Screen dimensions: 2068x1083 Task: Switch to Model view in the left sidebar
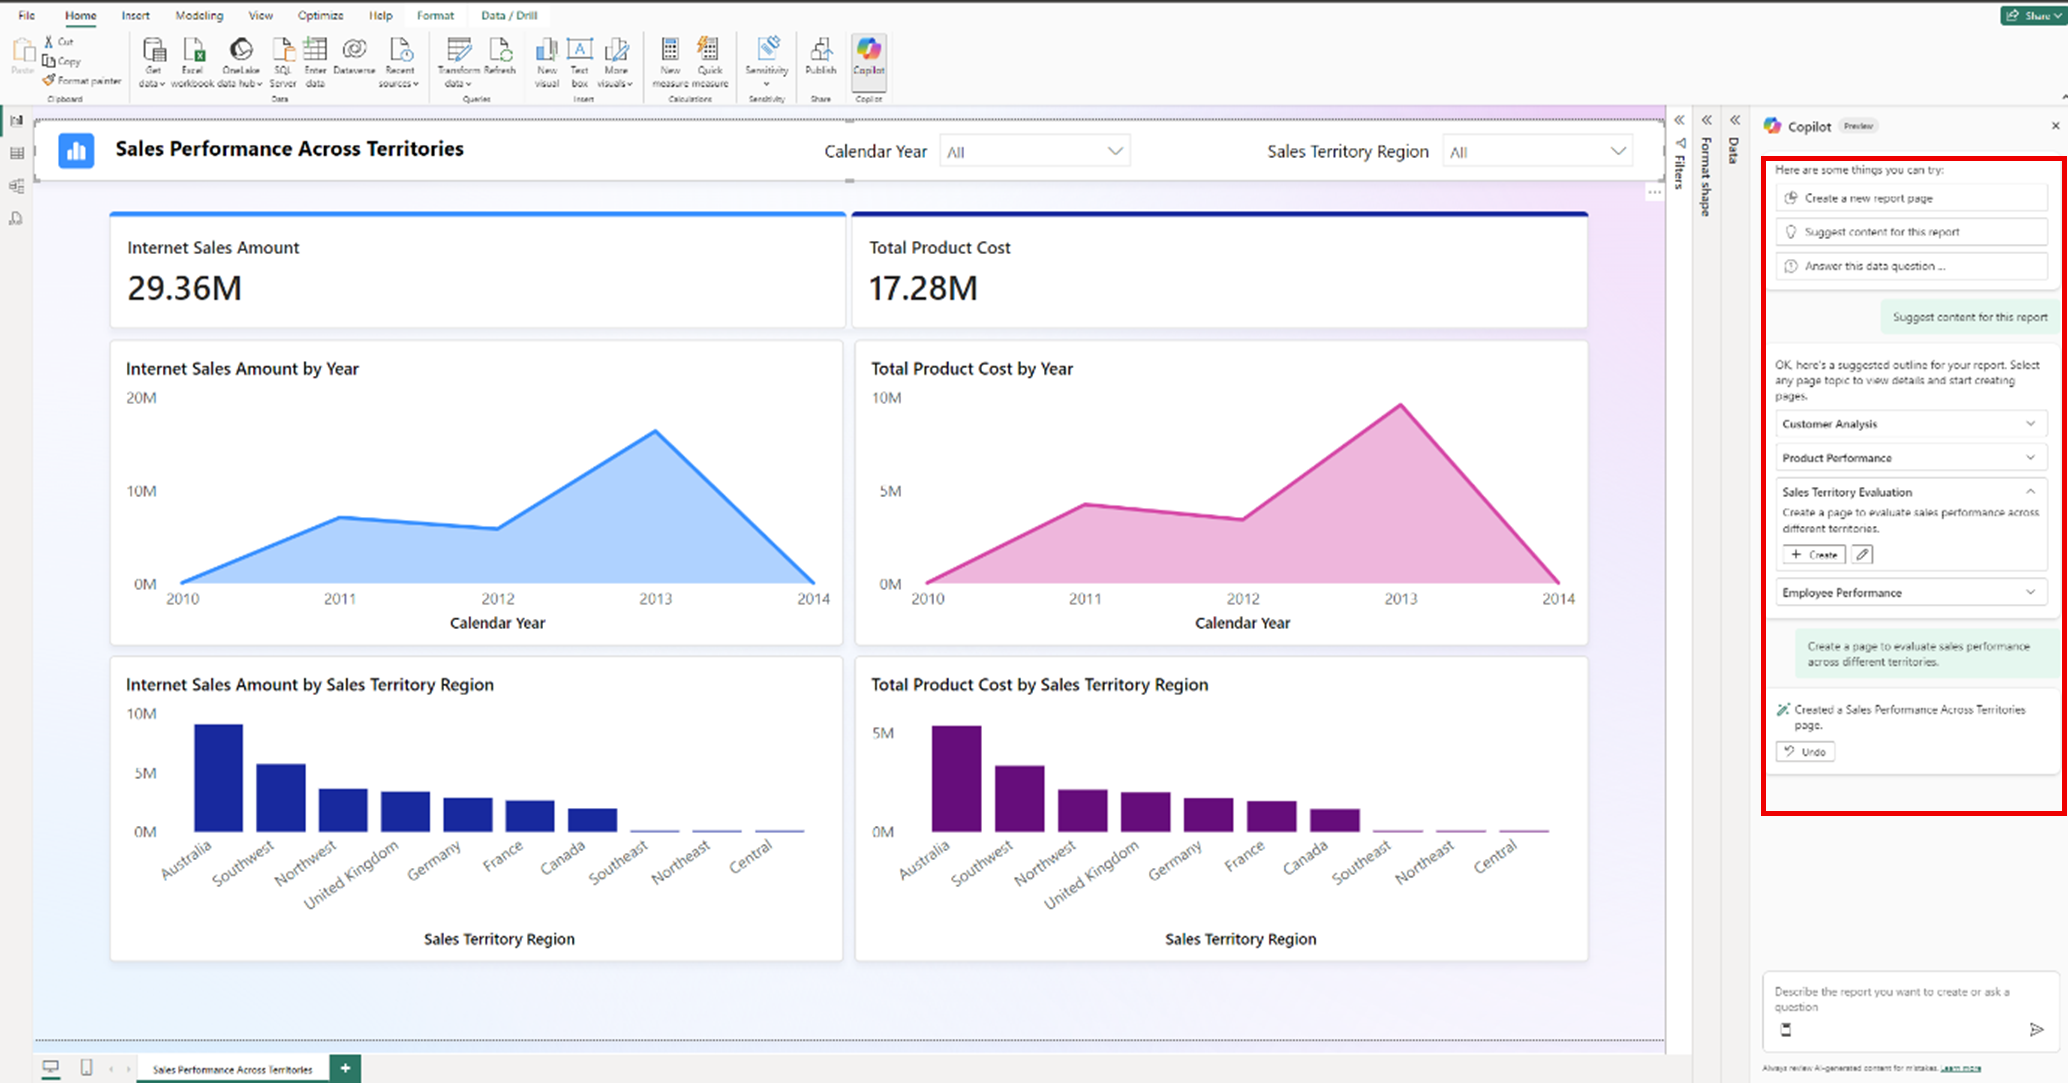[16, 186]
